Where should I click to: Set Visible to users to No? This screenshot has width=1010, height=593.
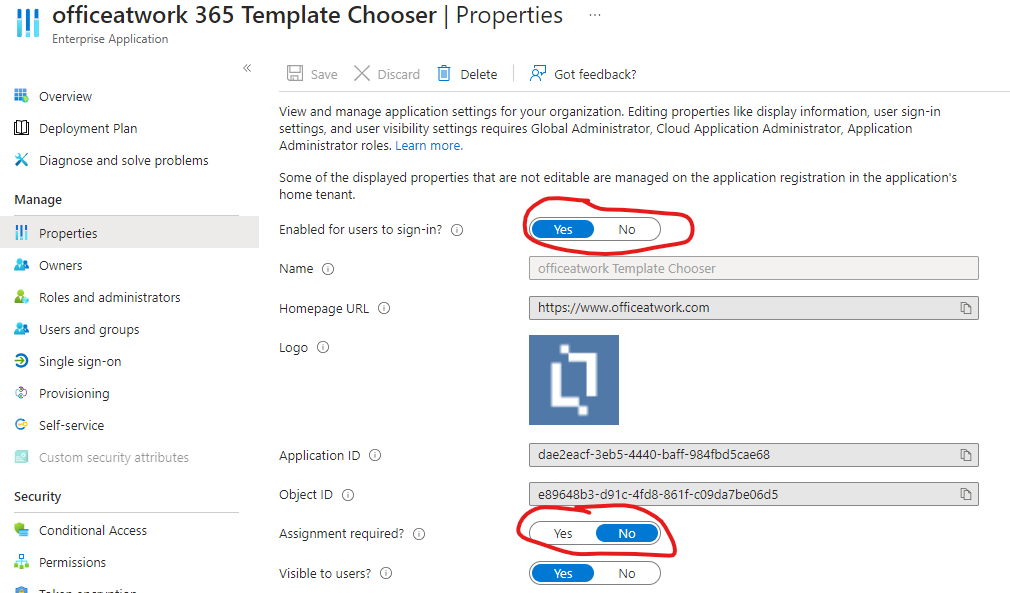point(627,574)
